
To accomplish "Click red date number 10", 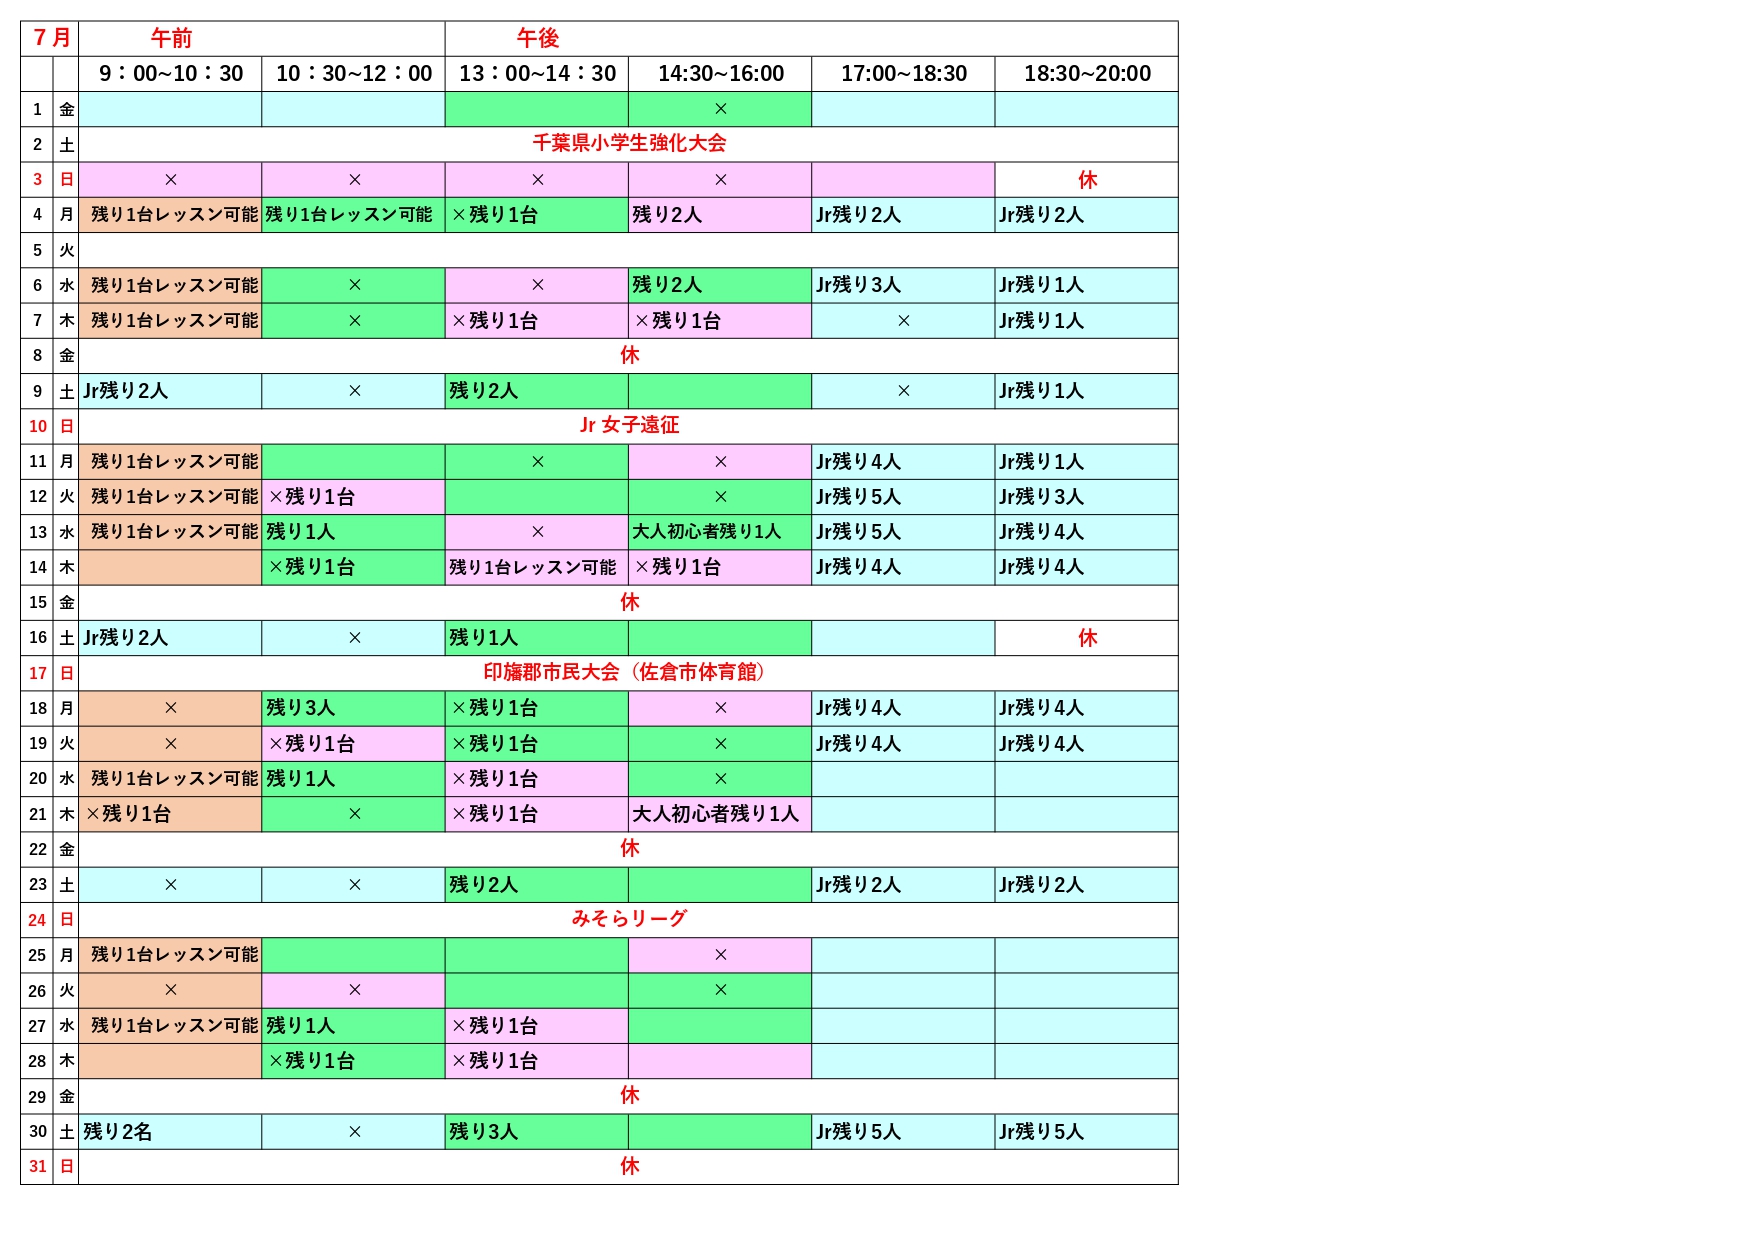I will point(38,426).
